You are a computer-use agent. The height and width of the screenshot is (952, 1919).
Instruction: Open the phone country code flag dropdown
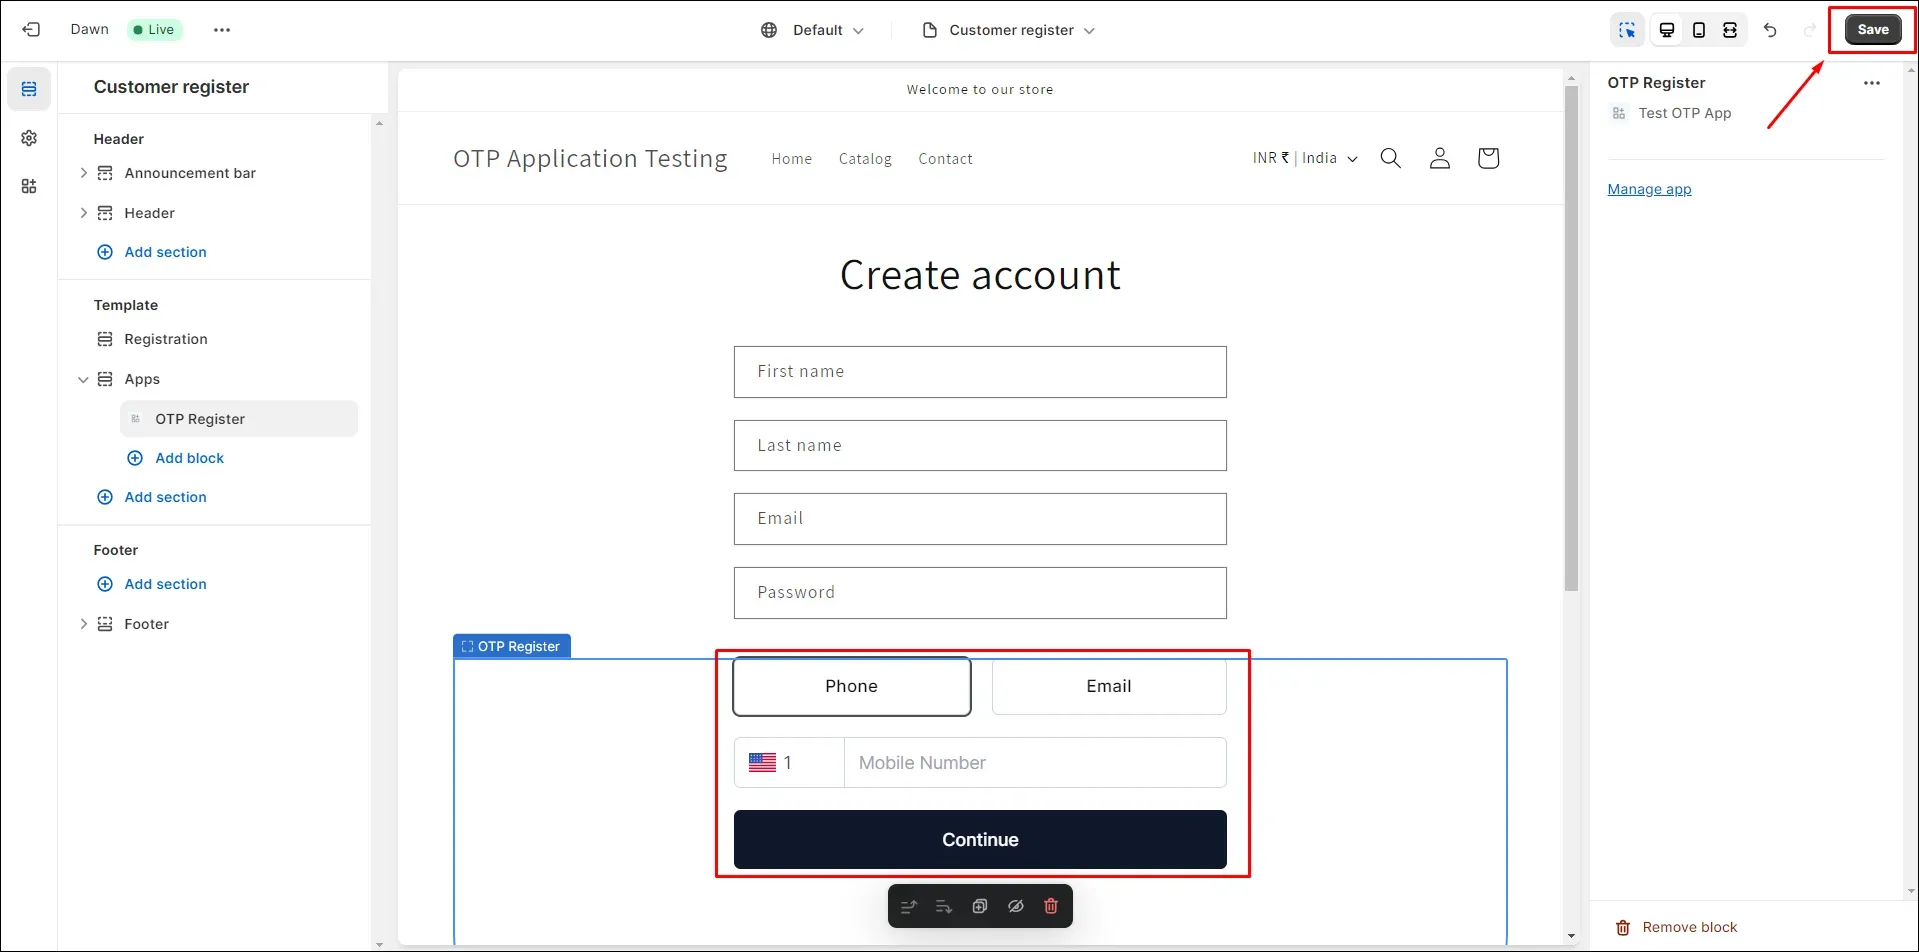click(x=789, y=763)
